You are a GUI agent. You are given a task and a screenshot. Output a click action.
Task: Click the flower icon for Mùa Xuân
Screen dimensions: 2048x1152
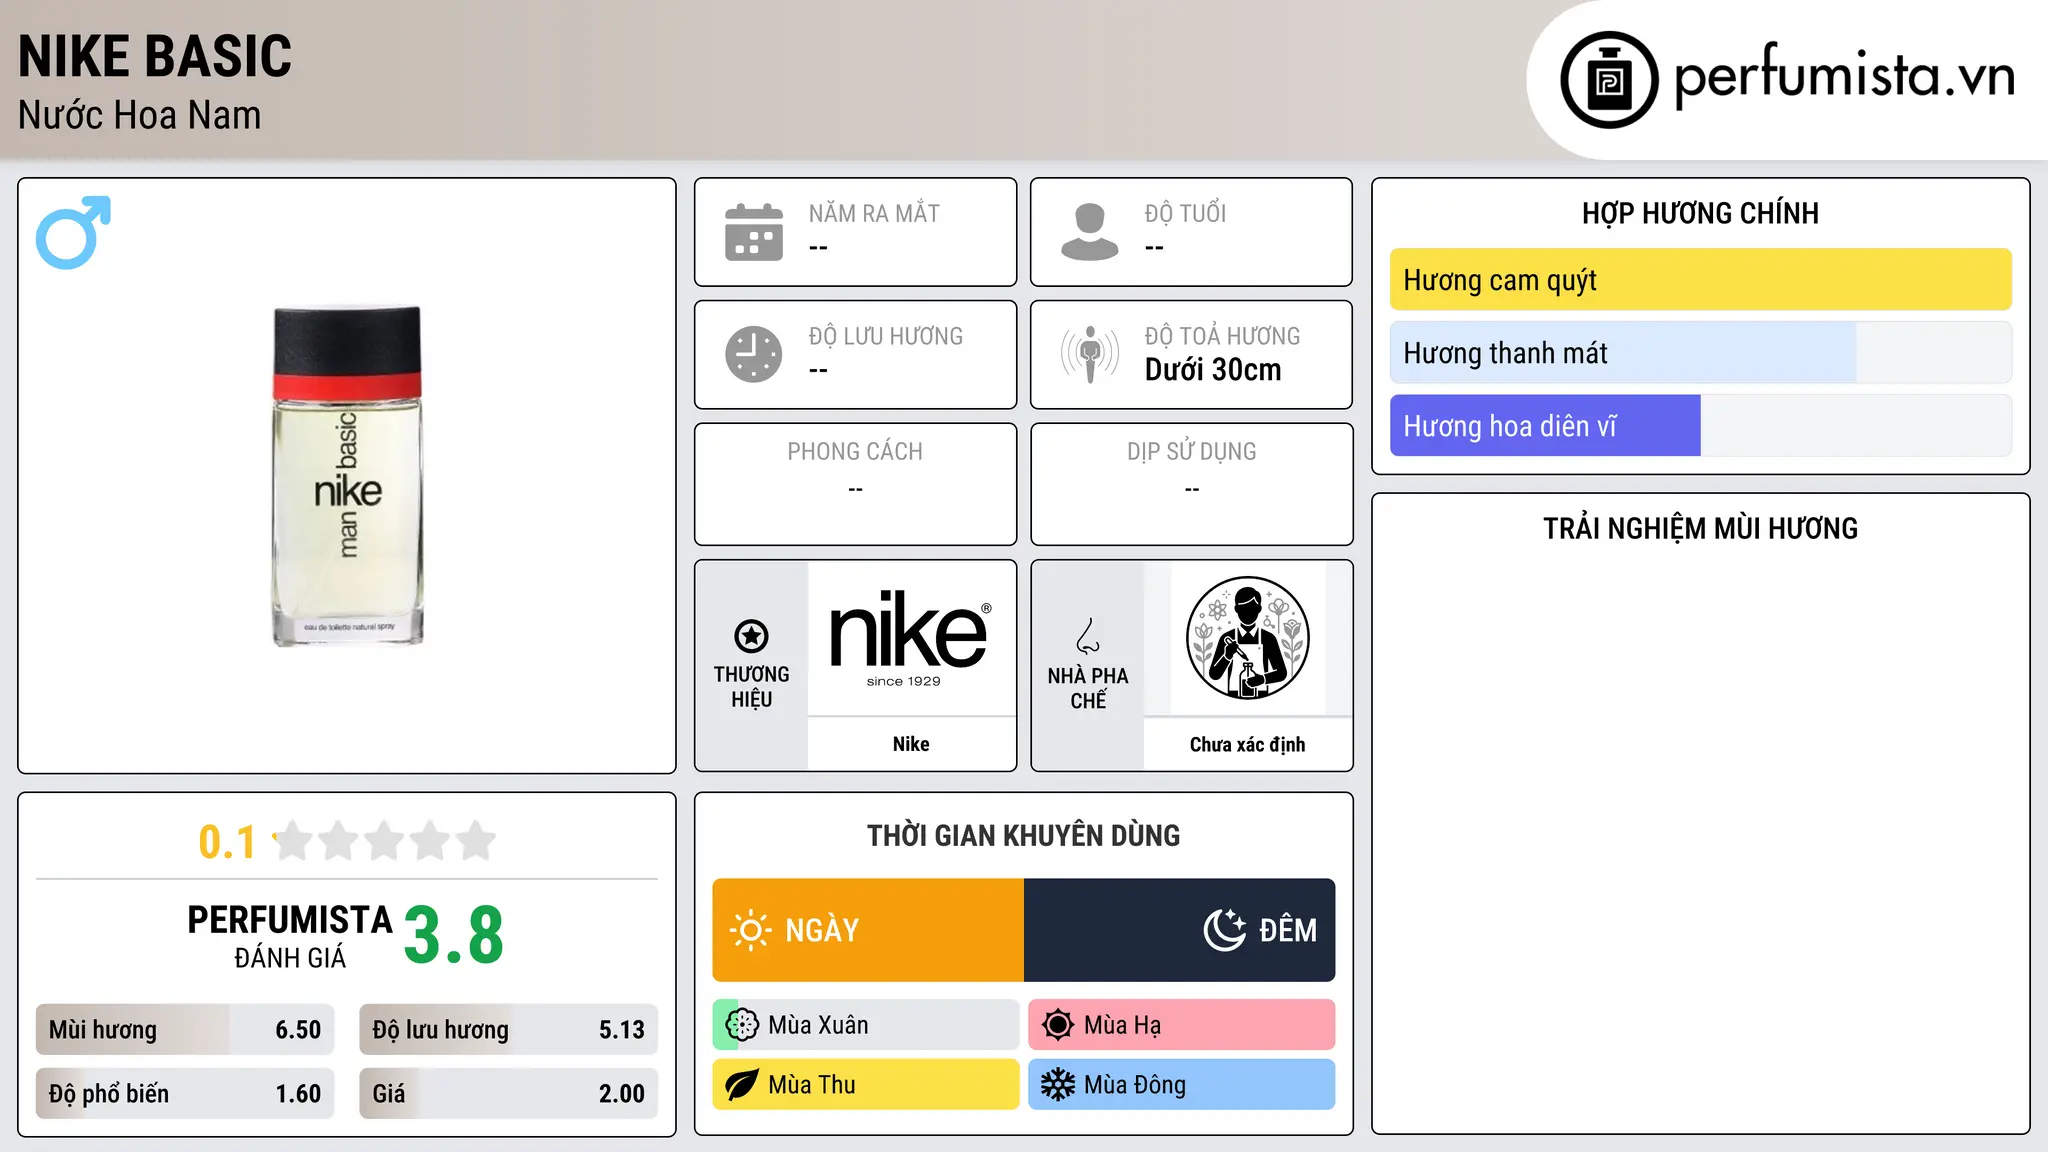click(x=742, y=1025)
